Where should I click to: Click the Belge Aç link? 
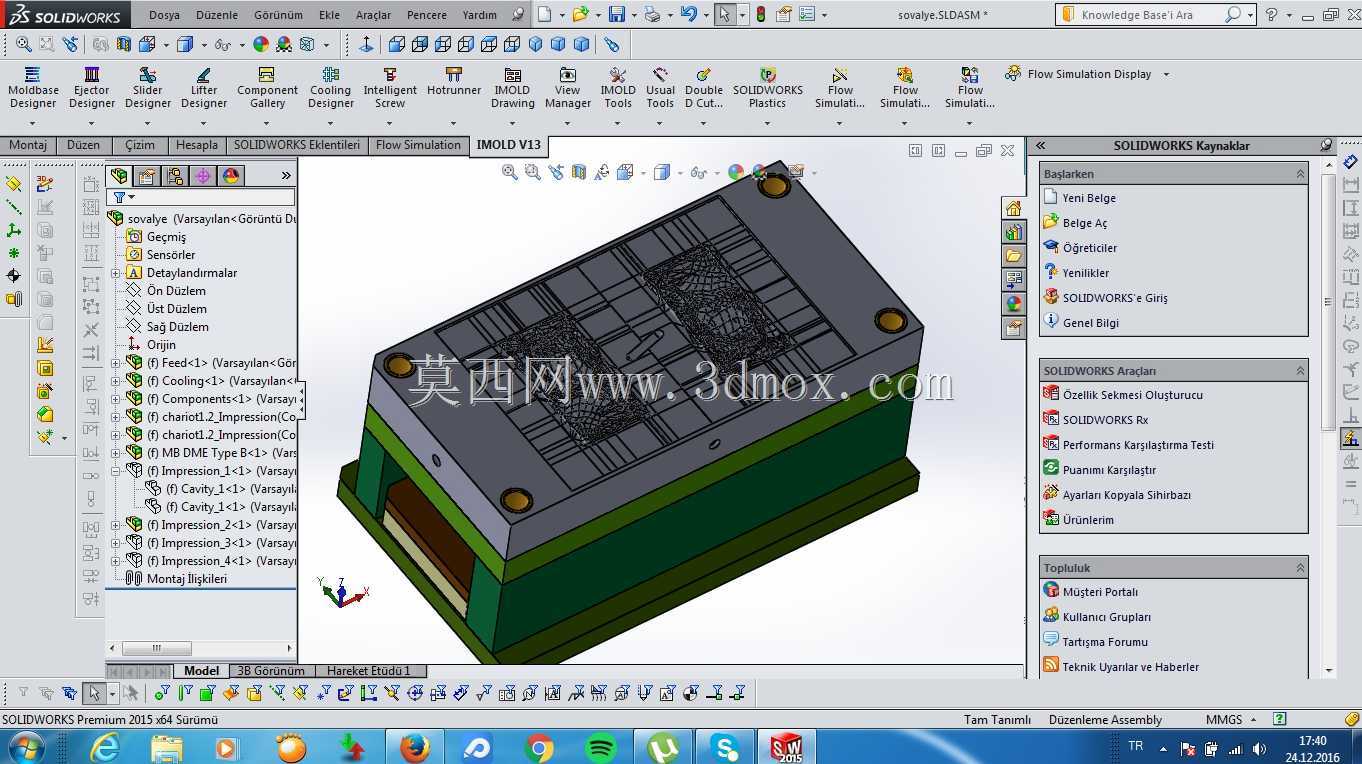point(1085,223)
